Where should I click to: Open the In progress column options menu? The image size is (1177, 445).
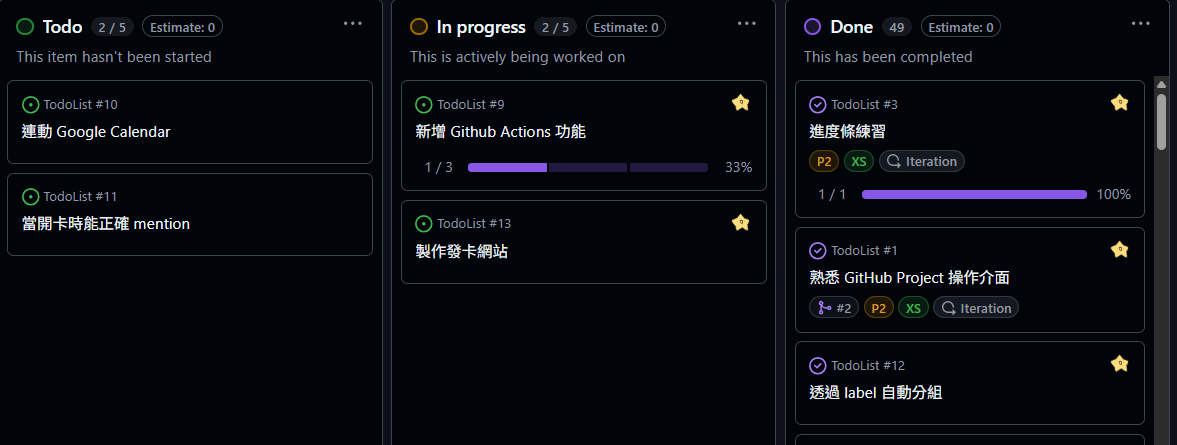tap(746, 23)
